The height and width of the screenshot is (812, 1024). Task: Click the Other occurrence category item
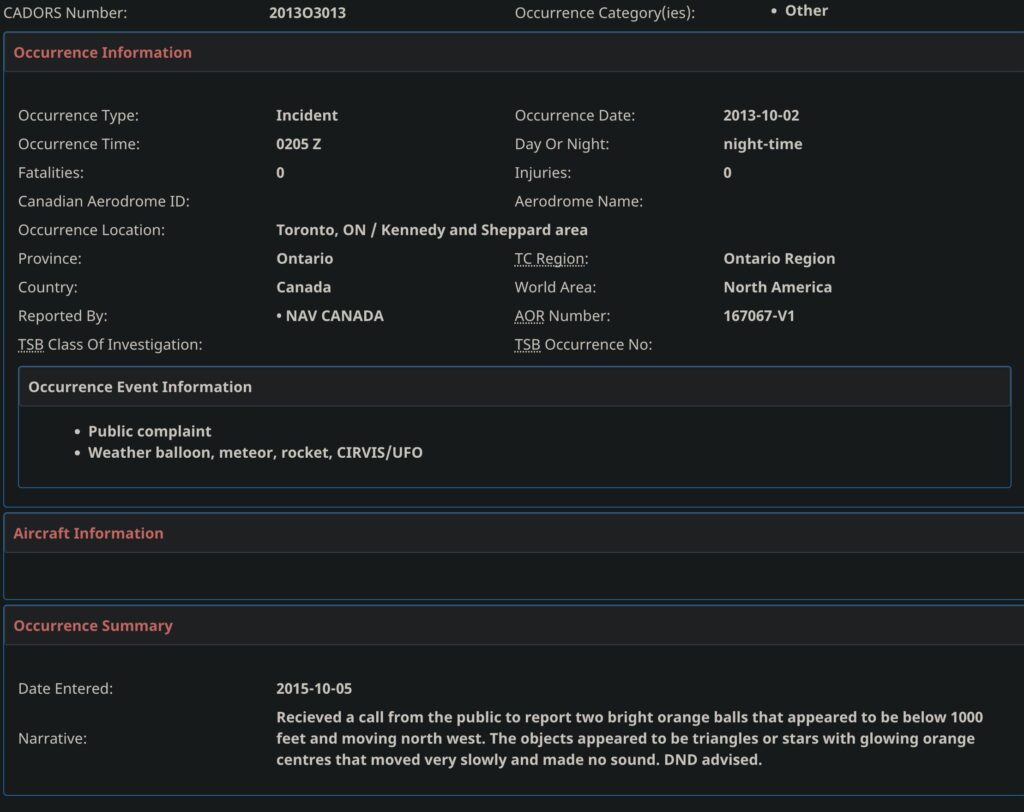point(806,11)
